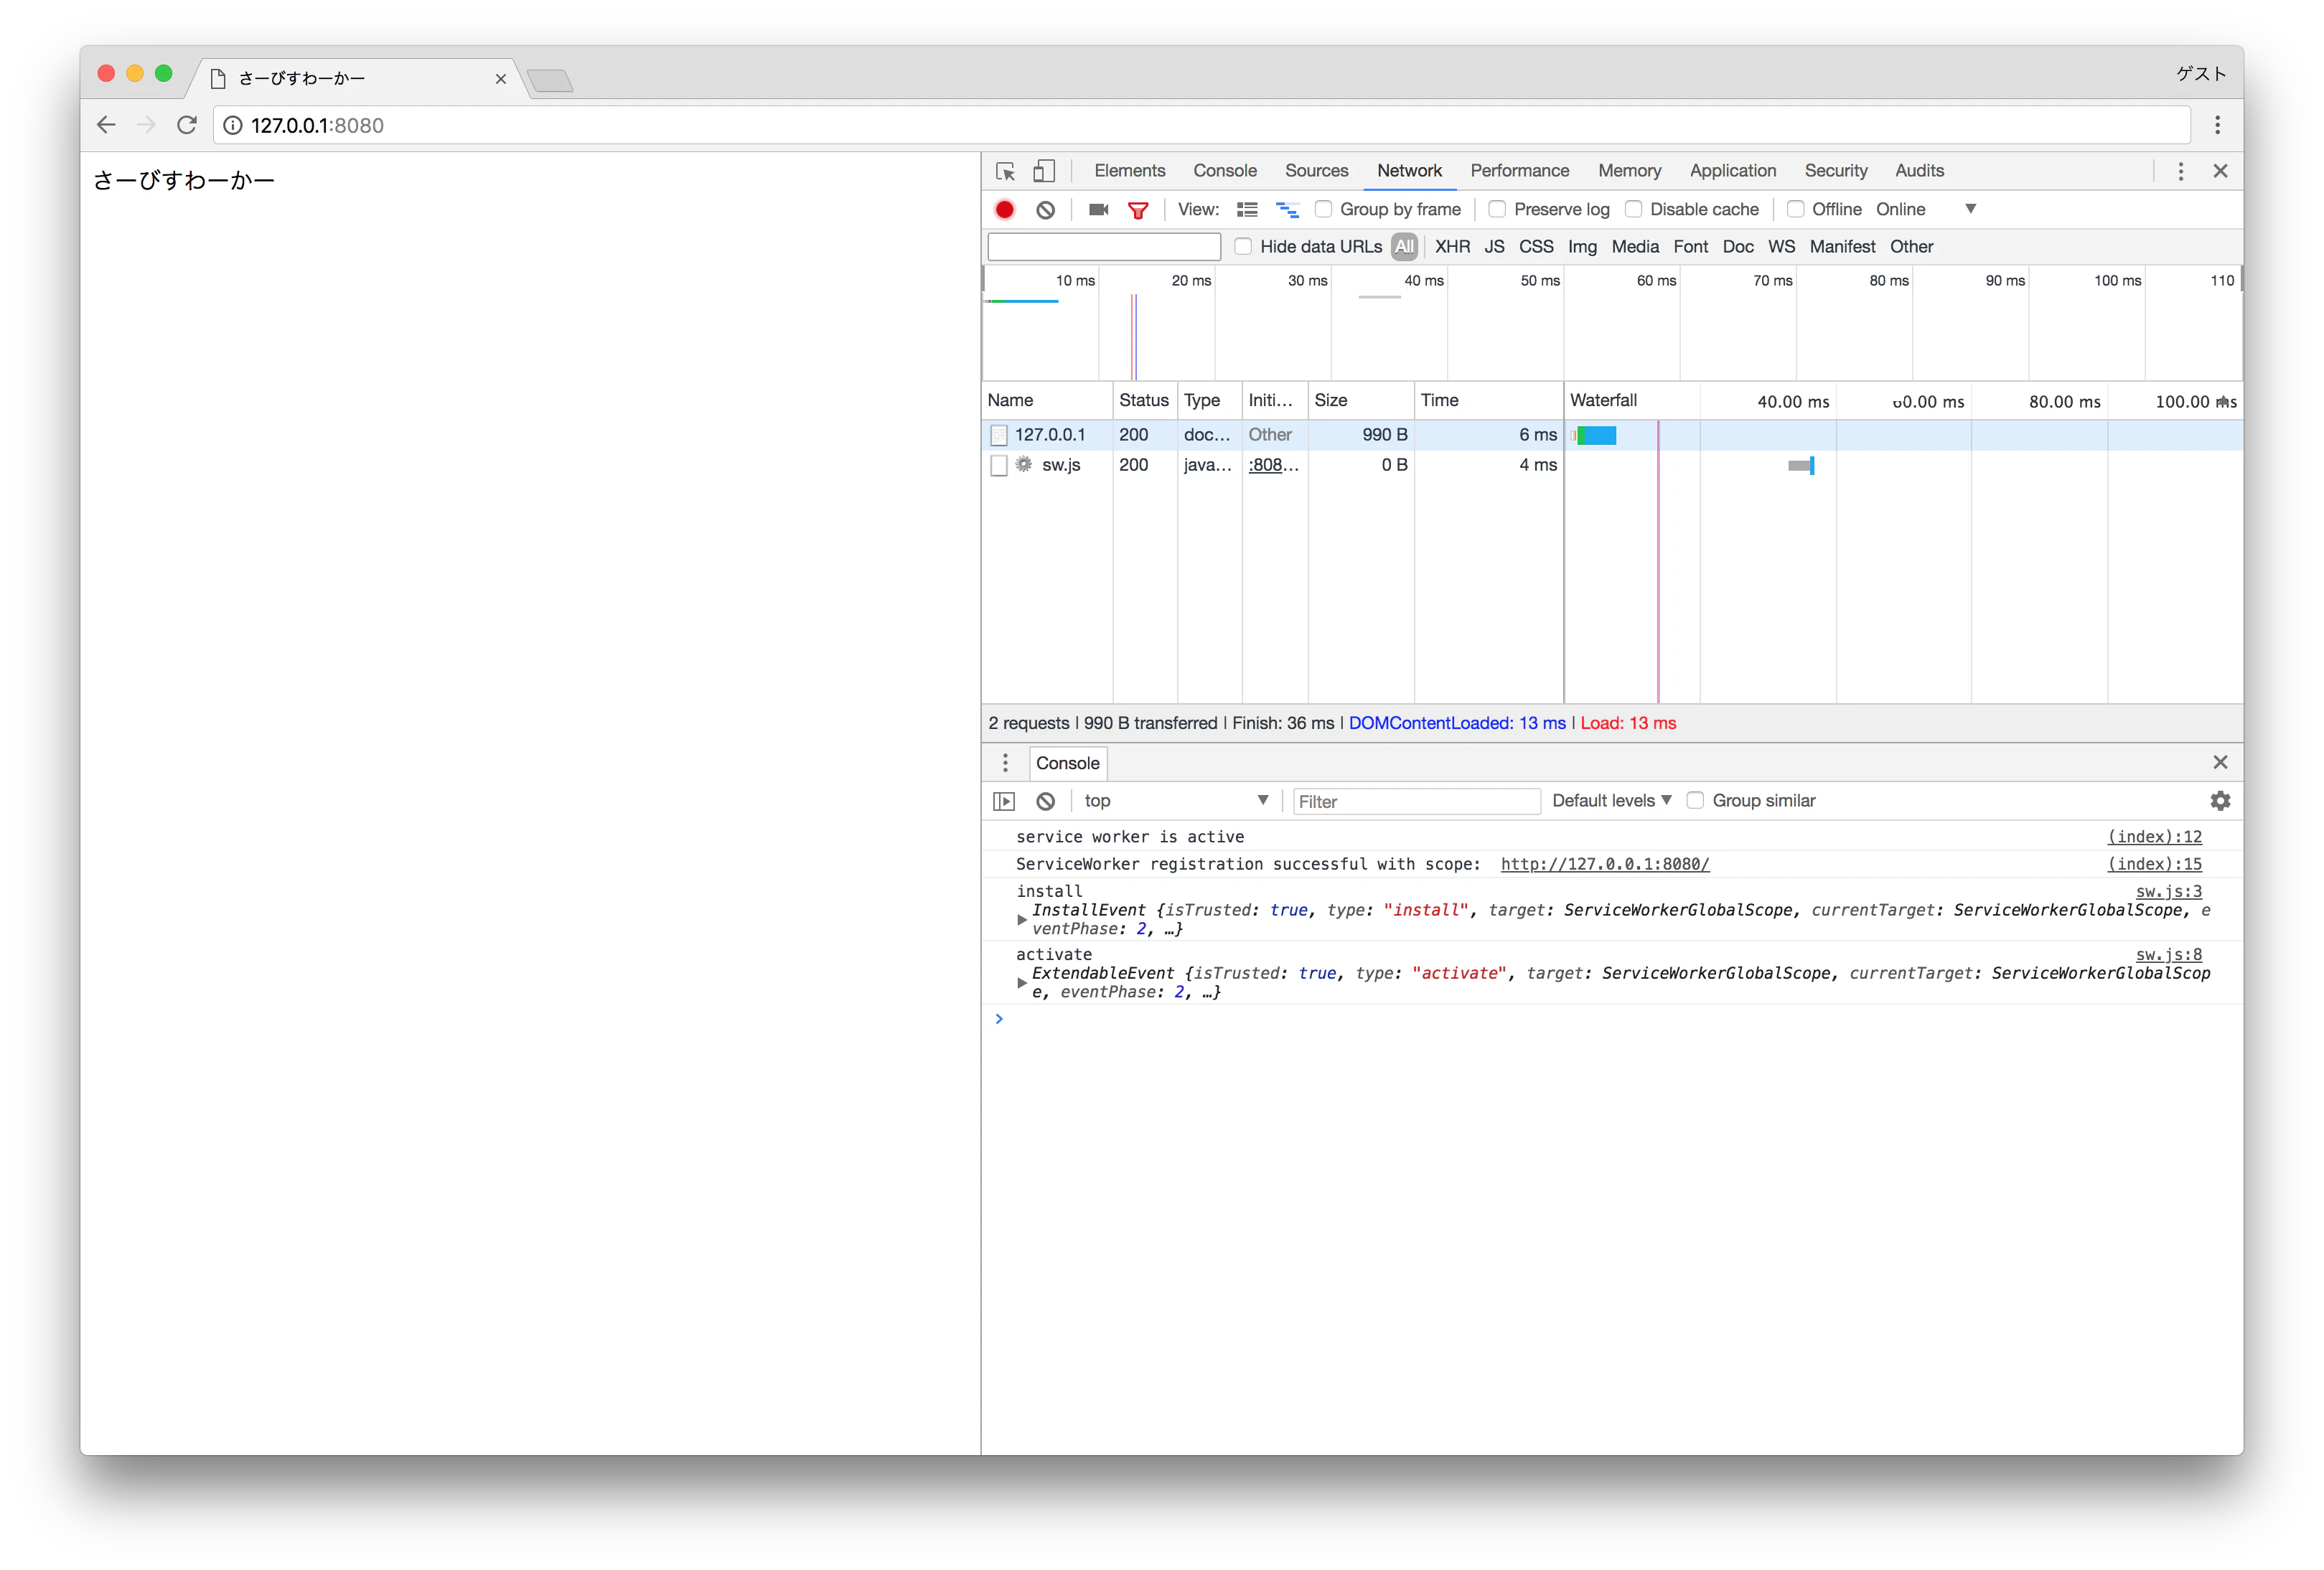Switch to the Application tab
This screenshot has width=2324, height=1570.
click(1732, 171)
